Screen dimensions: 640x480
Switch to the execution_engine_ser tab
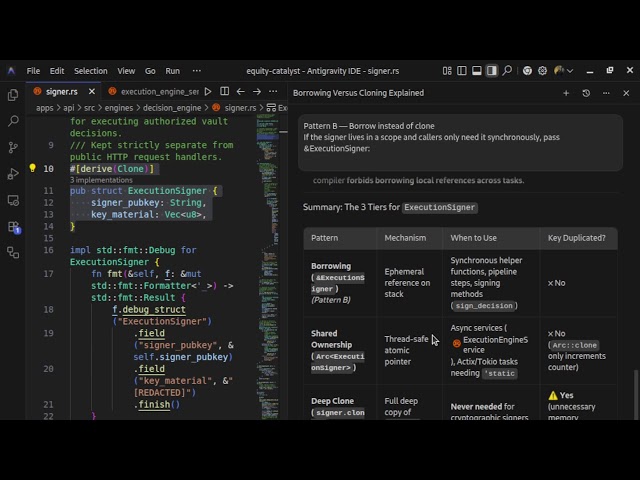click(155, 91)
